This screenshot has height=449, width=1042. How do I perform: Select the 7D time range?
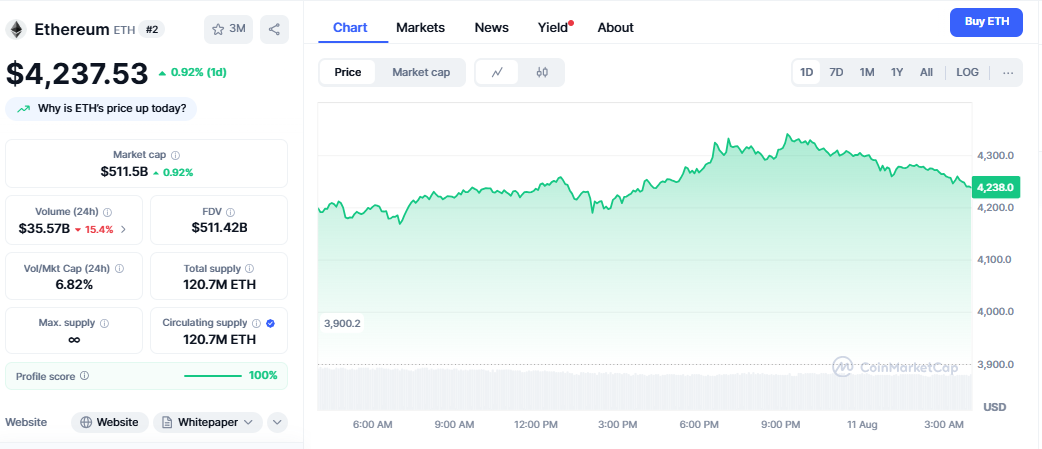pos(836,72)
